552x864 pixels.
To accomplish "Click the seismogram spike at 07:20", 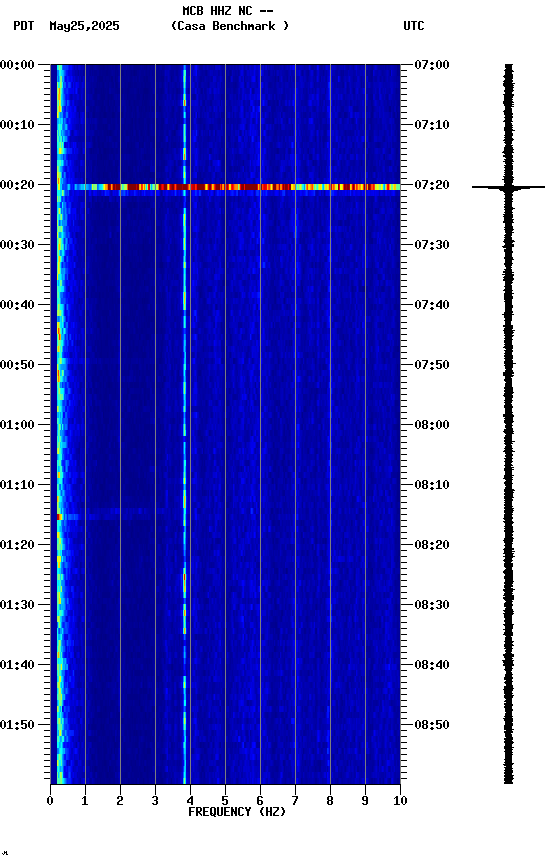I will 508,187.
